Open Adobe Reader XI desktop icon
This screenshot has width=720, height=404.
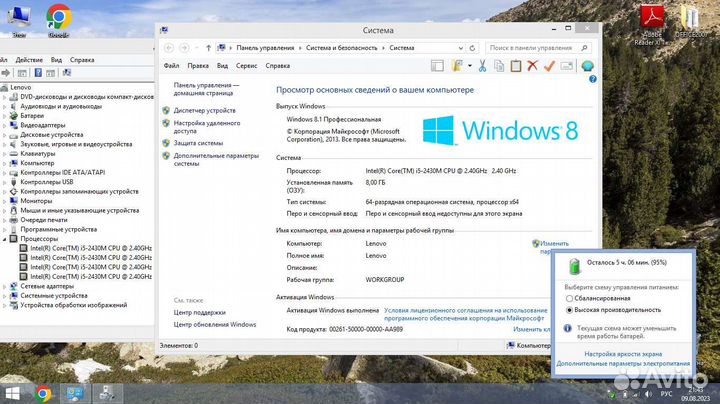[652, 25]
